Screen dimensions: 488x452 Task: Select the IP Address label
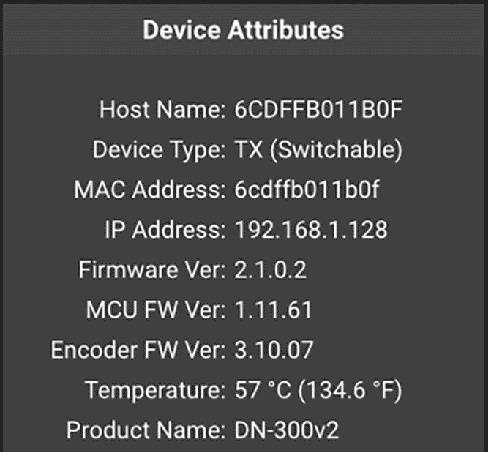(165, 230)
